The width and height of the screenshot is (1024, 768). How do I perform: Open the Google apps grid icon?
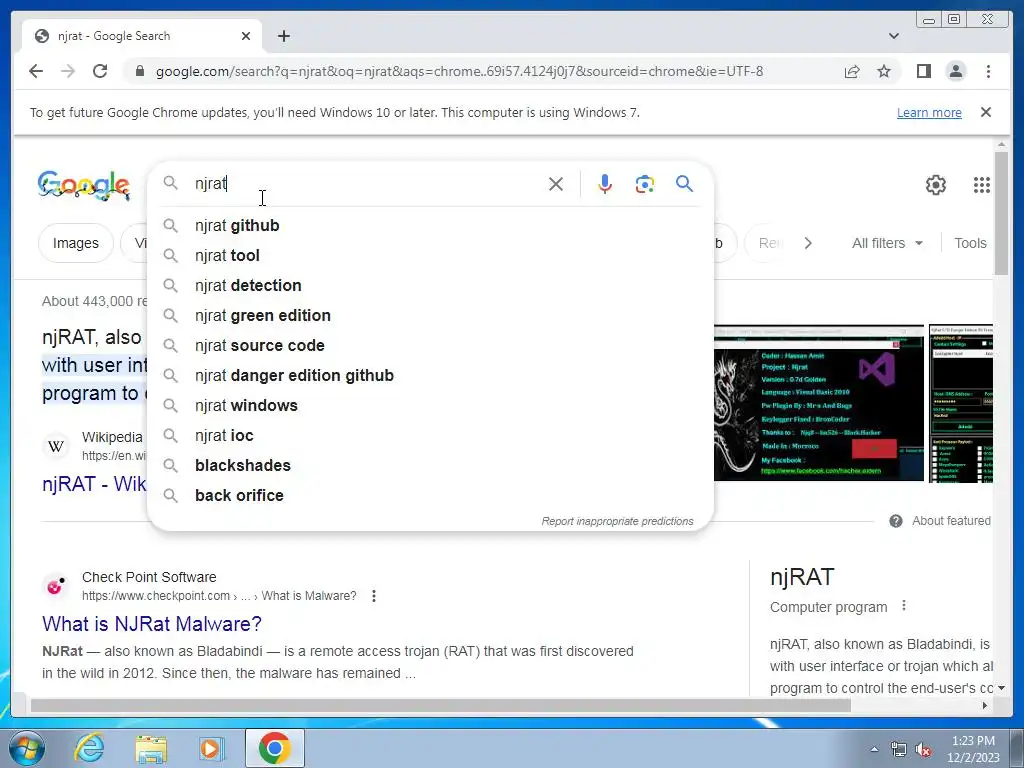tap(982, 185)
